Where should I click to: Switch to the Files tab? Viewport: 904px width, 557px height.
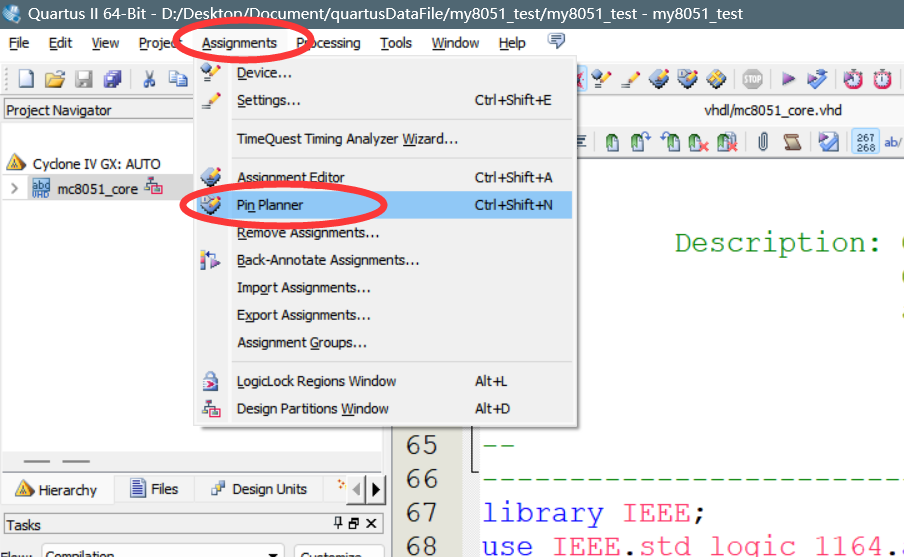click(x=154, y=489)
